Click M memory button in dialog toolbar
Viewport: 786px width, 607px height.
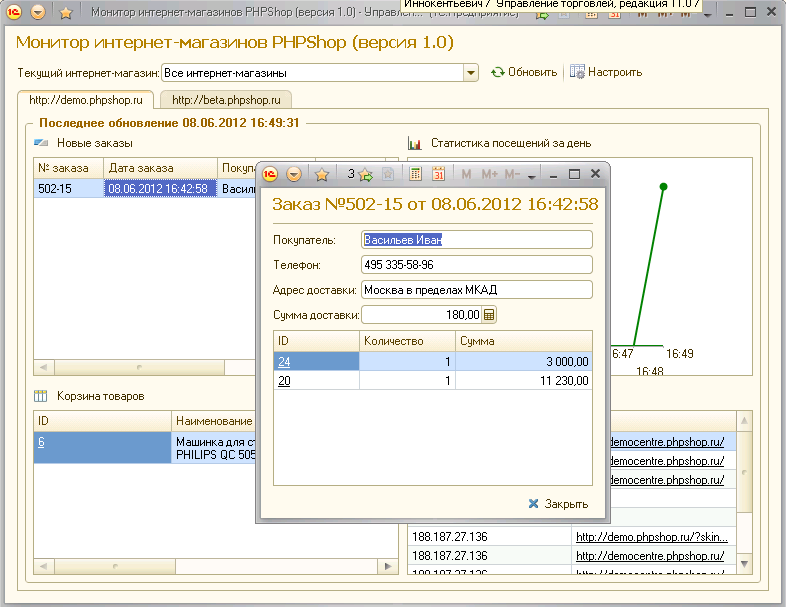tap(466, 174)
